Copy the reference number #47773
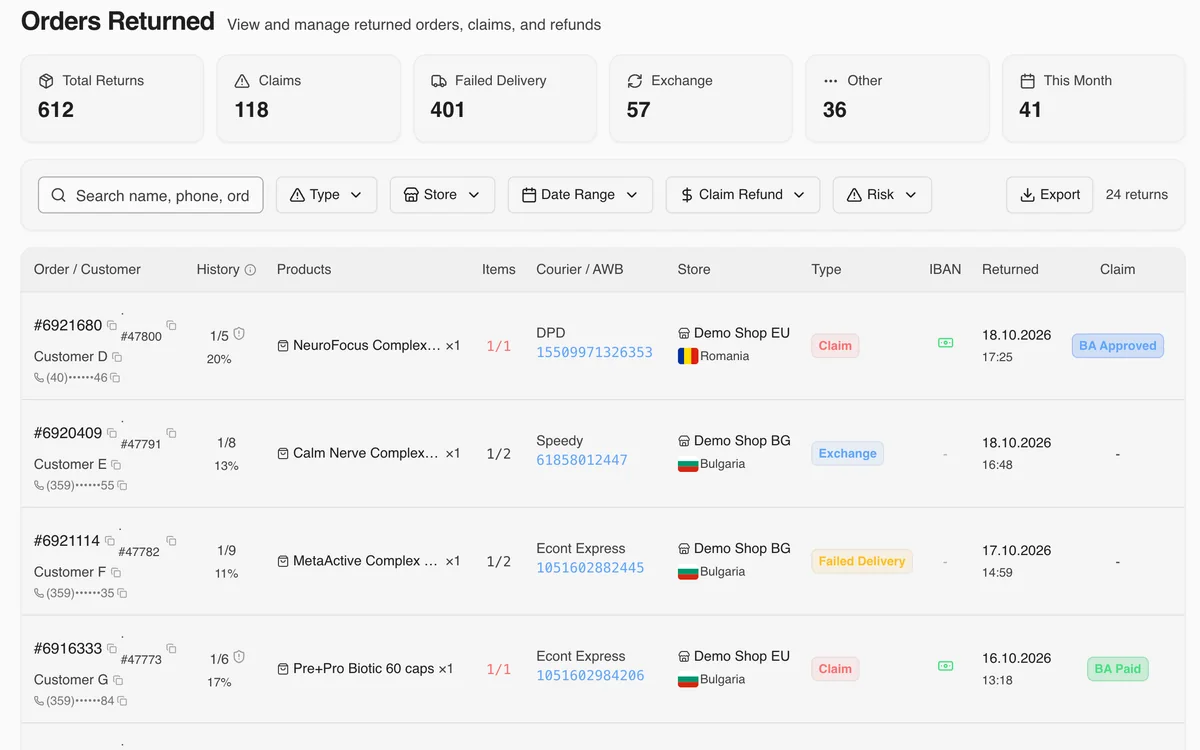This screenshot has width=1200, height=750. click(x=171, y=649)
